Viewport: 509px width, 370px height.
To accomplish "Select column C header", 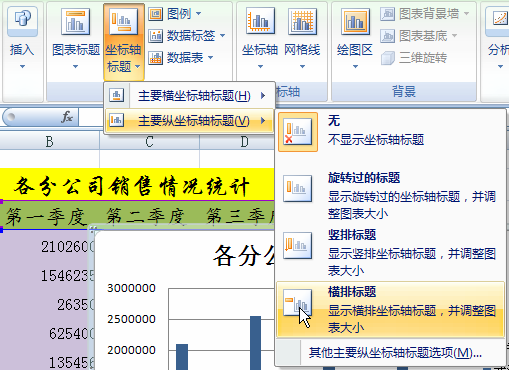I will tap(149, 141).
